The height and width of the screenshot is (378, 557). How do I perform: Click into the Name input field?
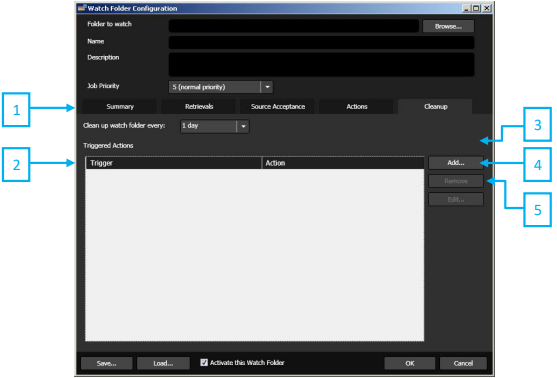click(321, 42)
